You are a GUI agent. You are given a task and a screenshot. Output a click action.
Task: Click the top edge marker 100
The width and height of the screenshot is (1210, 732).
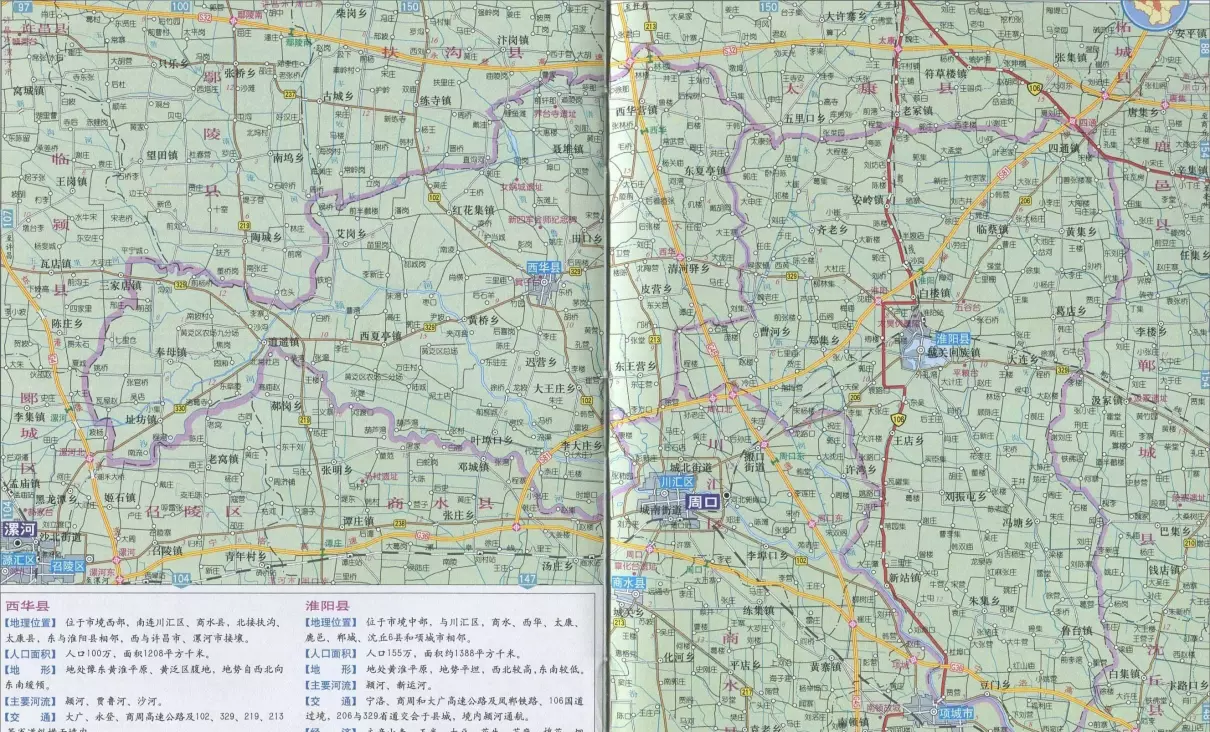[x=179, y=7]
